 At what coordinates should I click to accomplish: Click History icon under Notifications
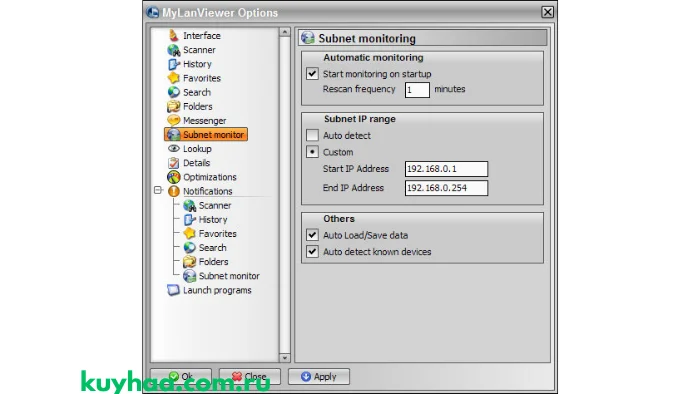(189, 220)
